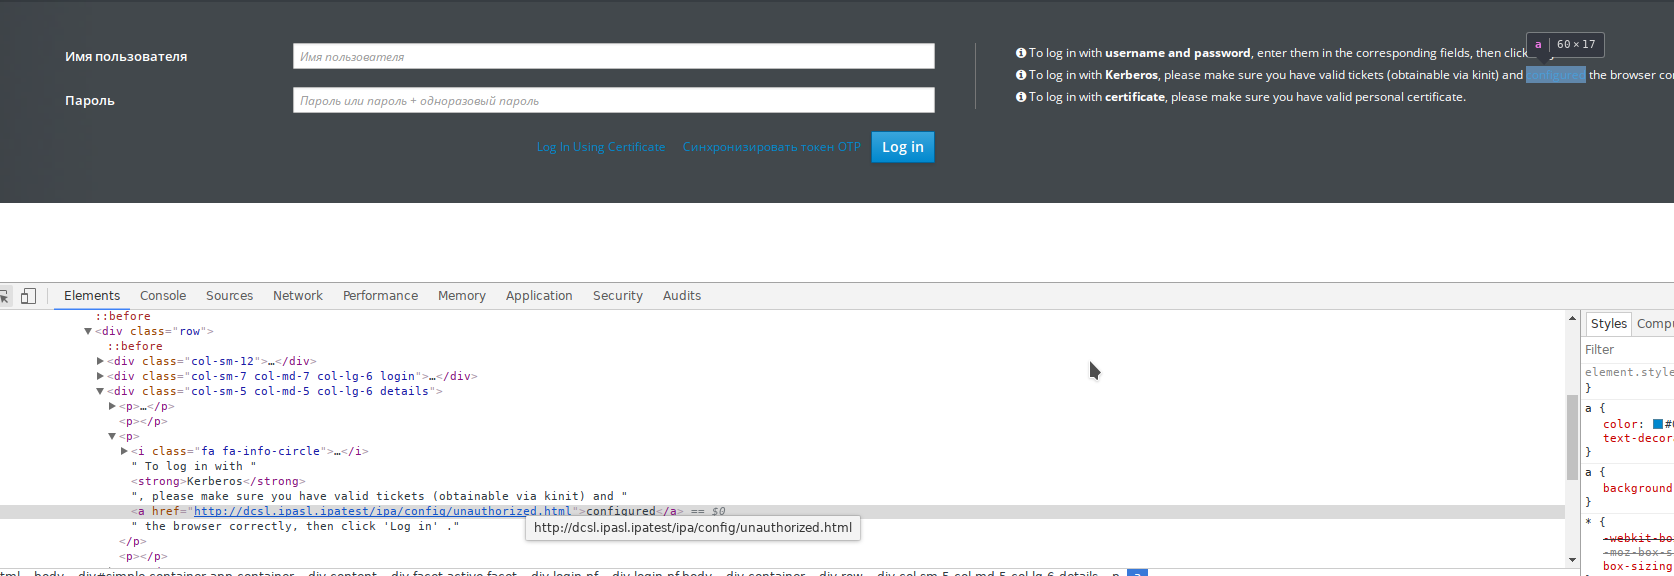Viewport: 1674px width, 576px height.
Task: Expand the fa fa-info-circle <i> node
Action: [x=124, y=451]
